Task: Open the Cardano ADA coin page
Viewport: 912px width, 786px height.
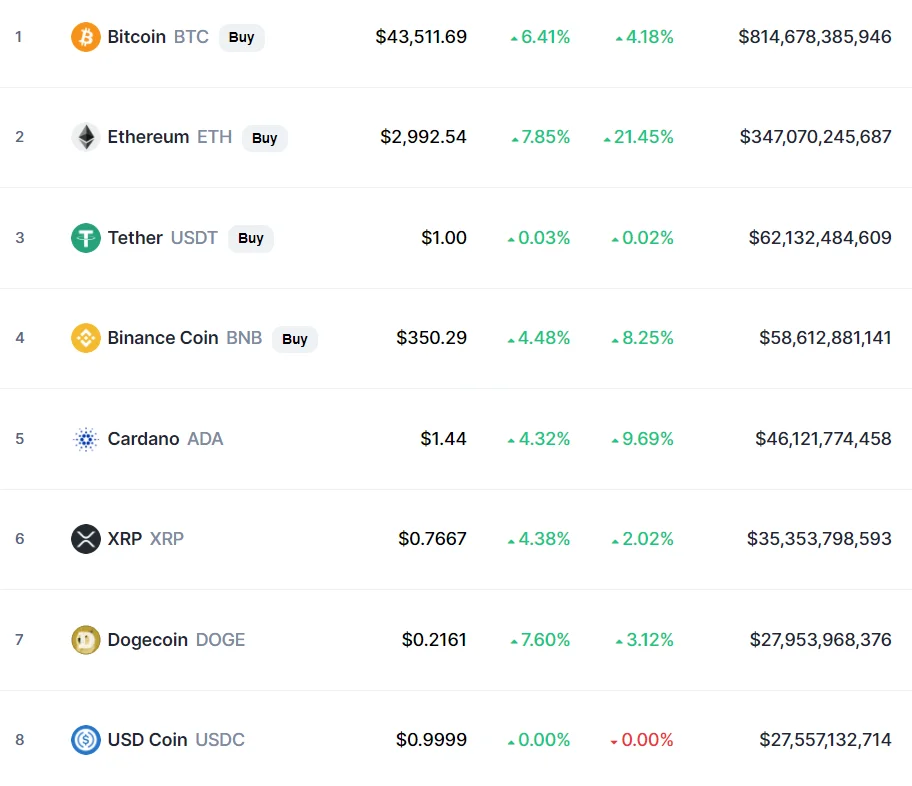Action: pos(165,439)
